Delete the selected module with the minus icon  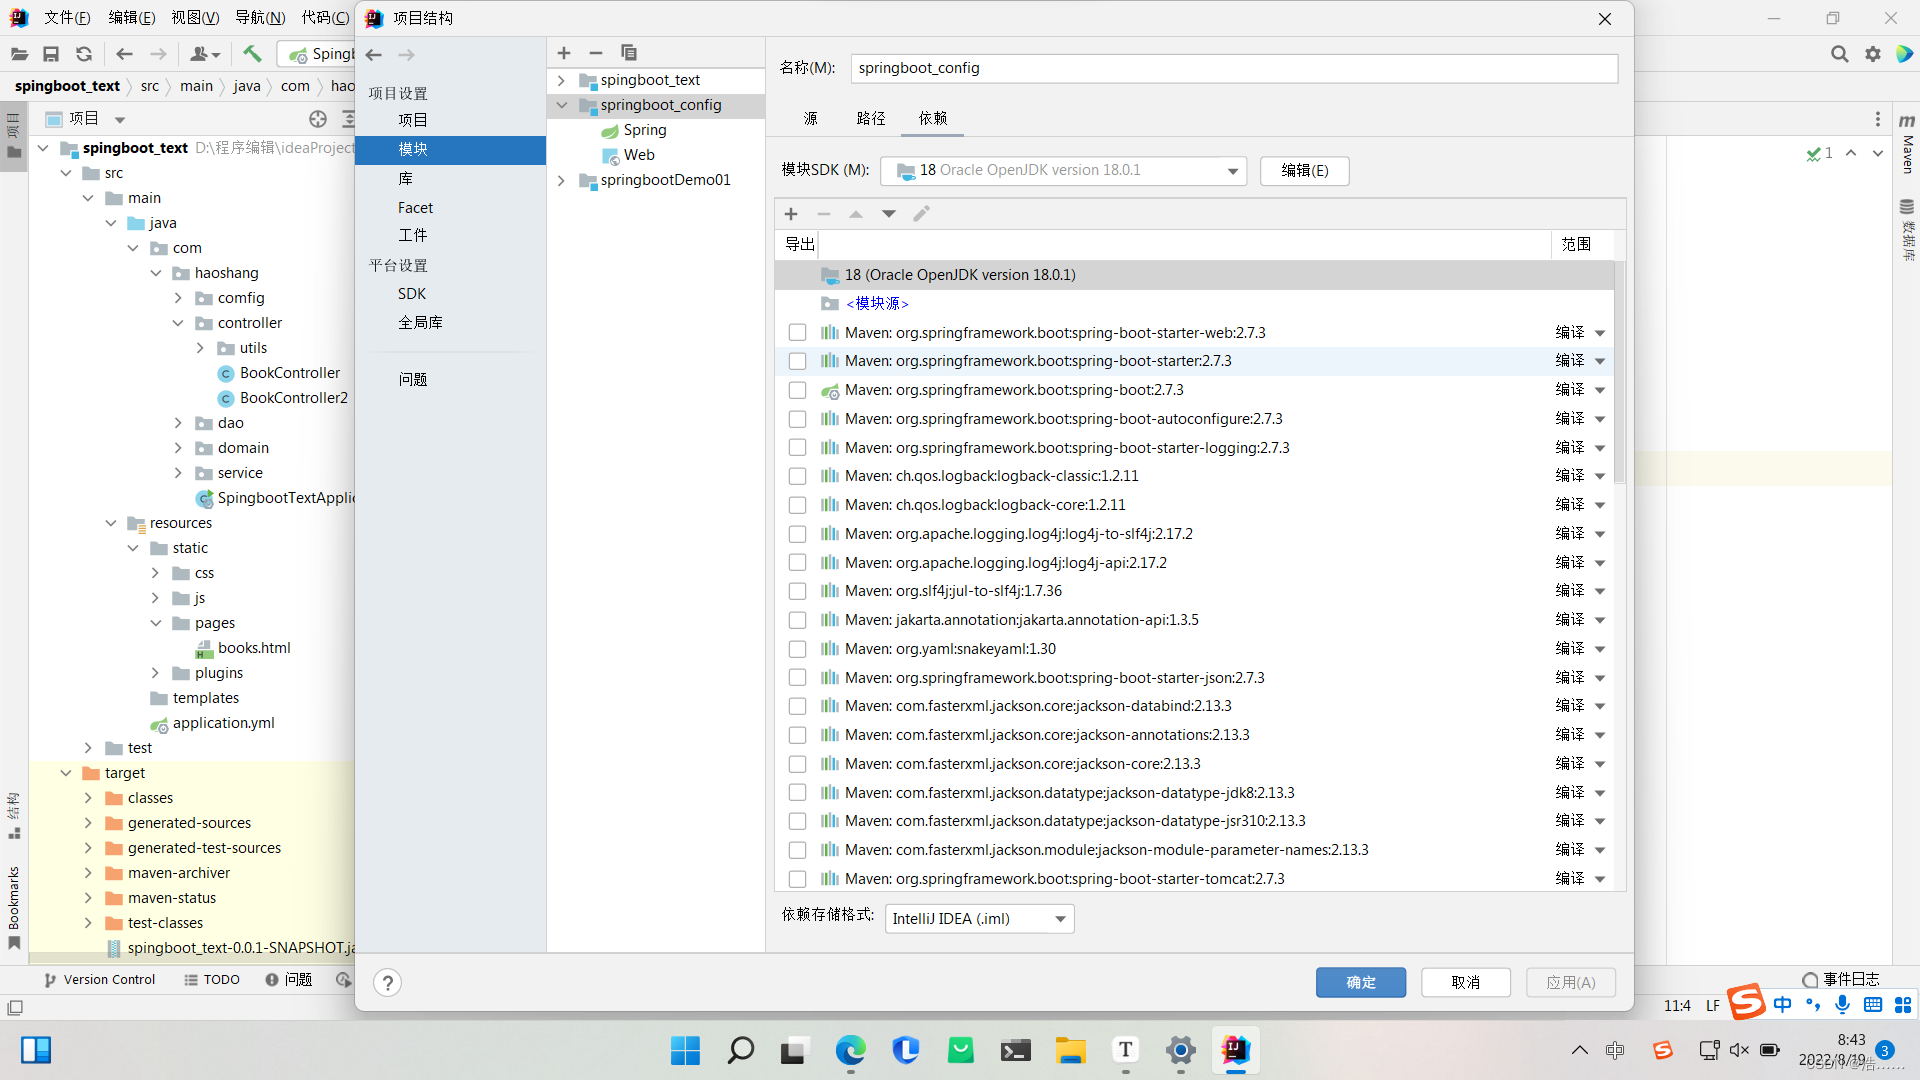point(596,53)
